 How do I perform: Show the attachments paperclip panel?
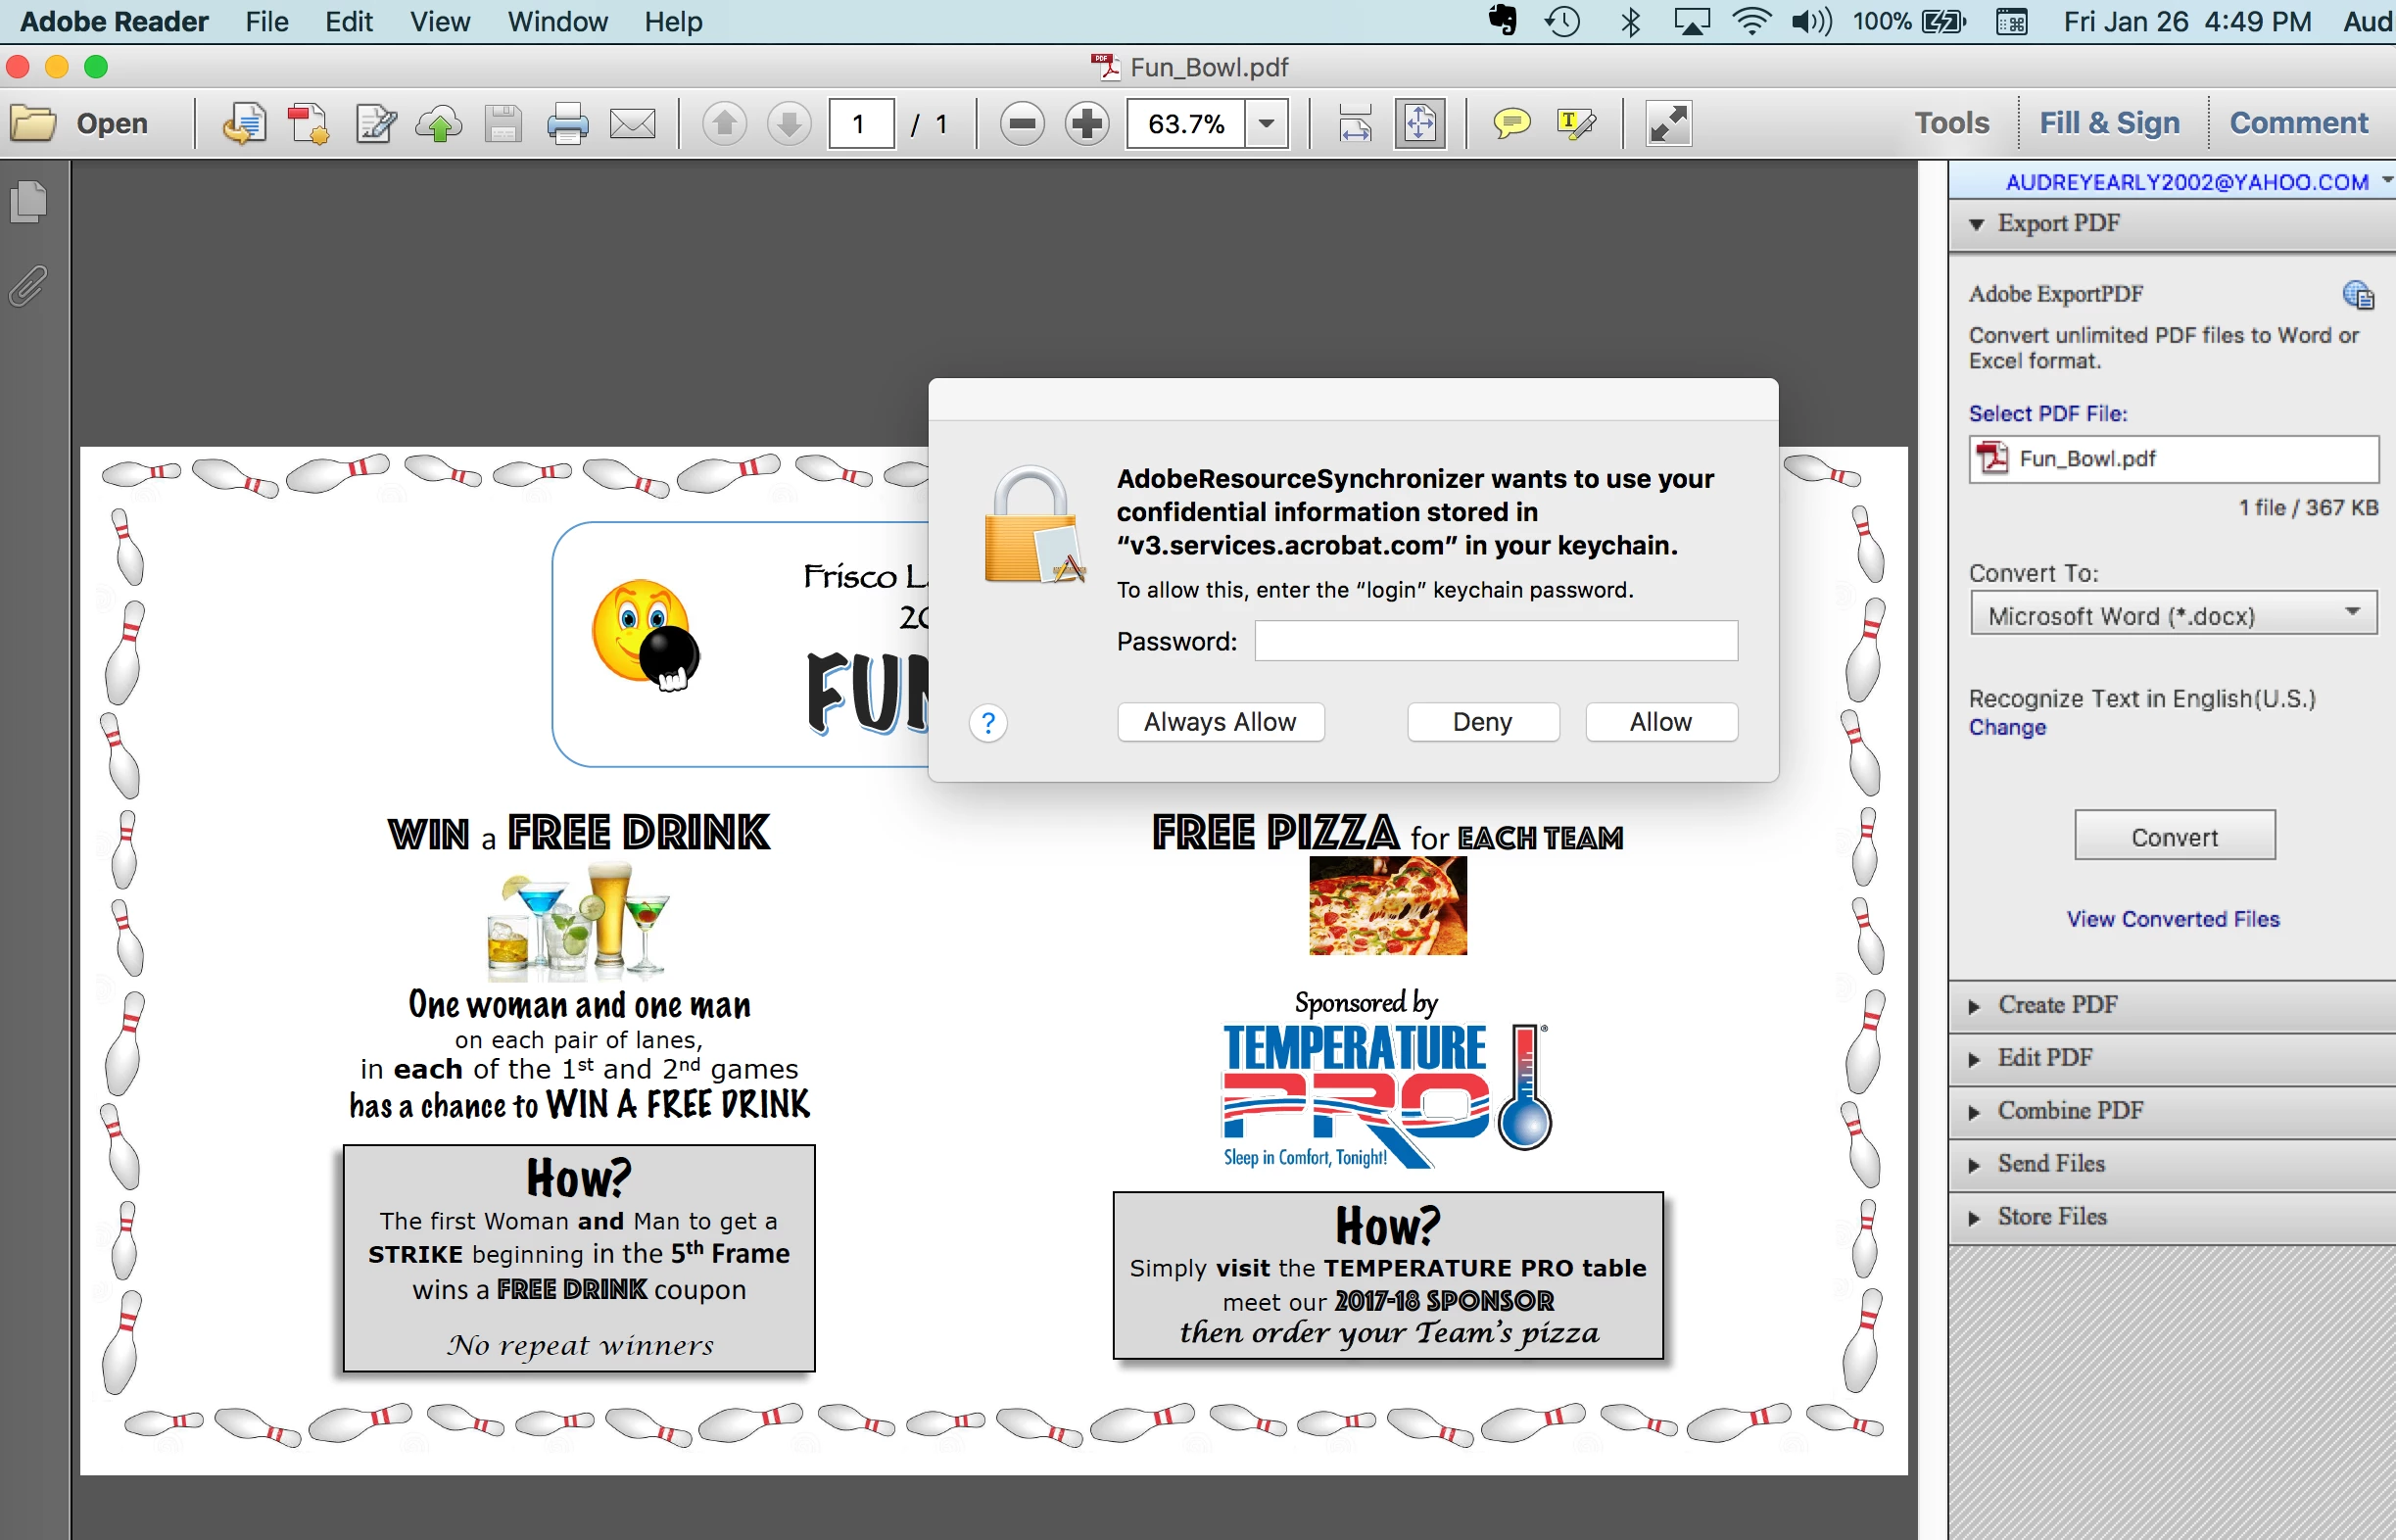(28, 286)
